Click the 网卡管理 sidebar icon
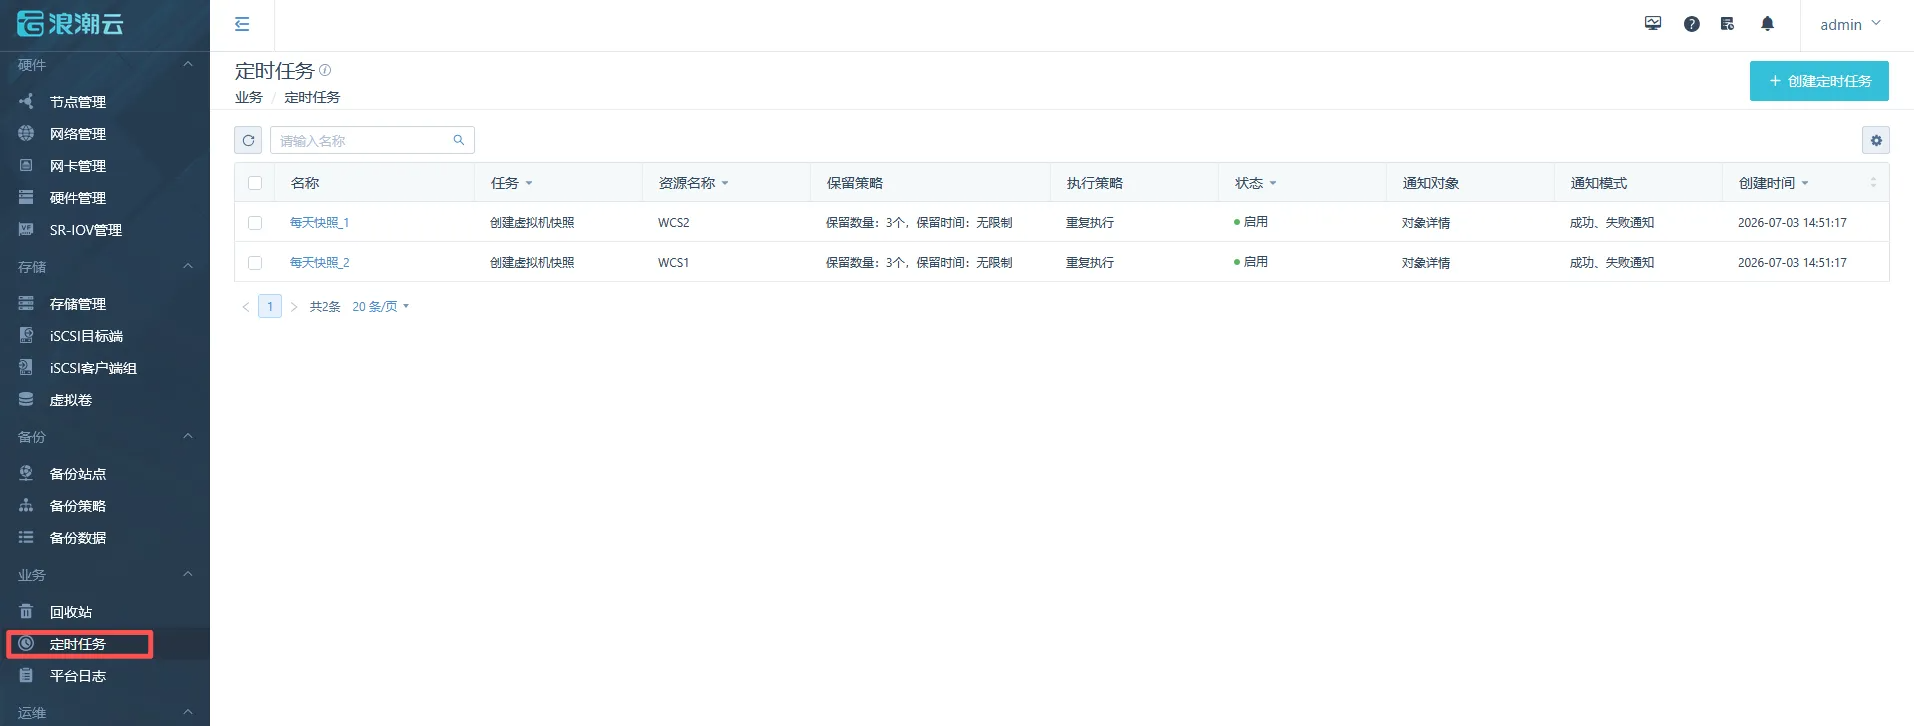 tap(26, 165)
